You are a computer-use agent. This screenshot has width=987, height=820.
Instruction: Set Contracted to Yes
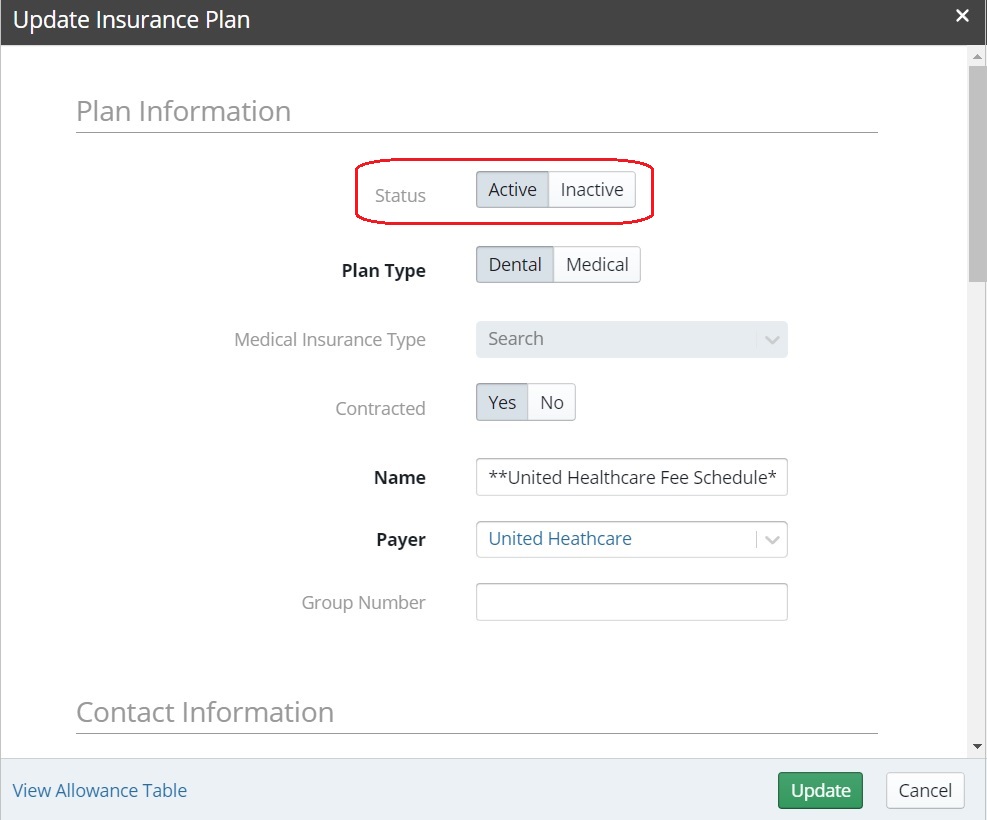(502, 401)
